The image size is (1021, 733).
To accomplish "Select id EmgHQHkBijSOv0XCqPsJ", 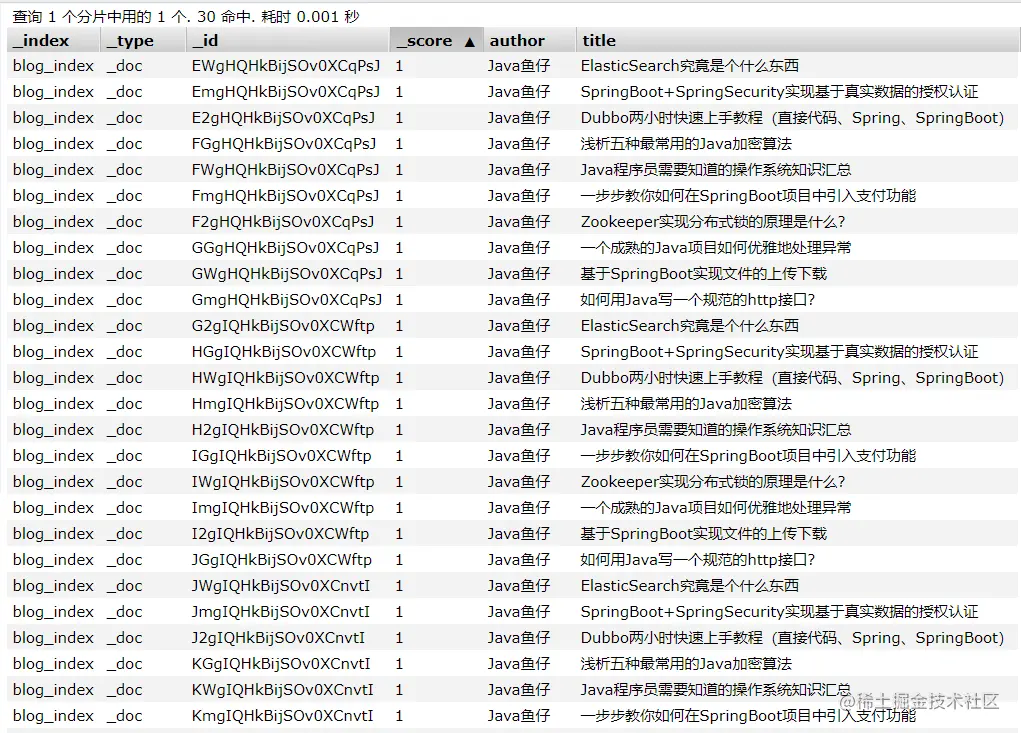I will tap(285, 92).
